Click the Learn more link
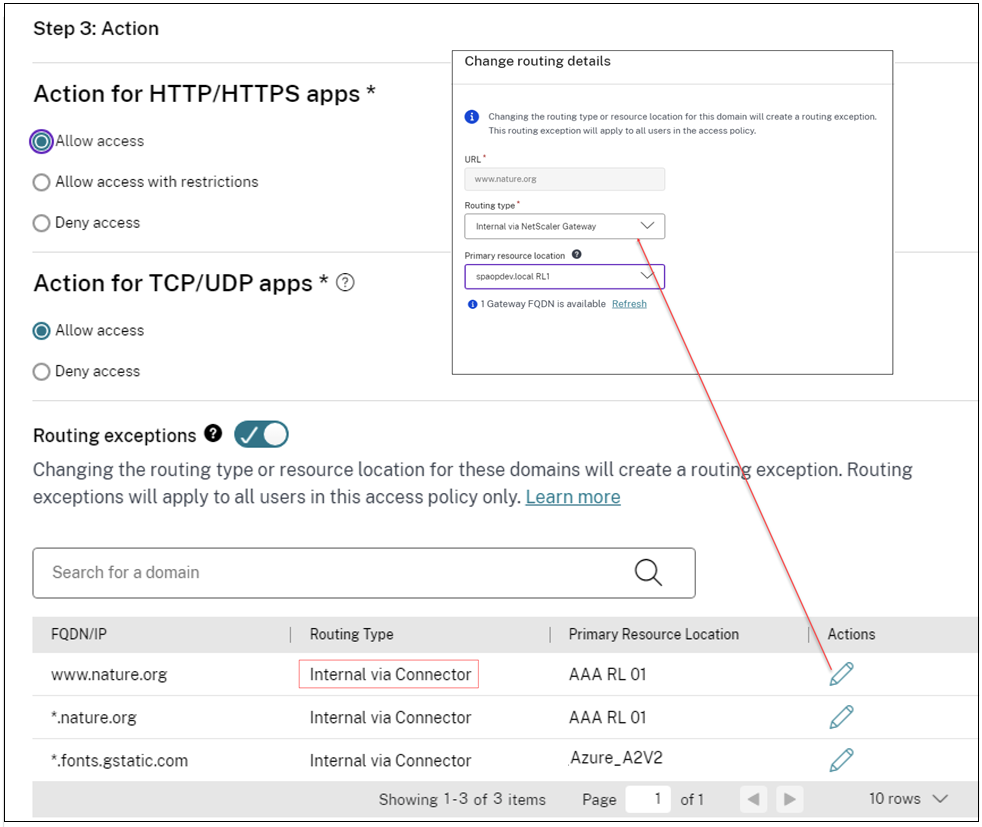The width and height of the screenshot is (982, 827). click(572, 496)
